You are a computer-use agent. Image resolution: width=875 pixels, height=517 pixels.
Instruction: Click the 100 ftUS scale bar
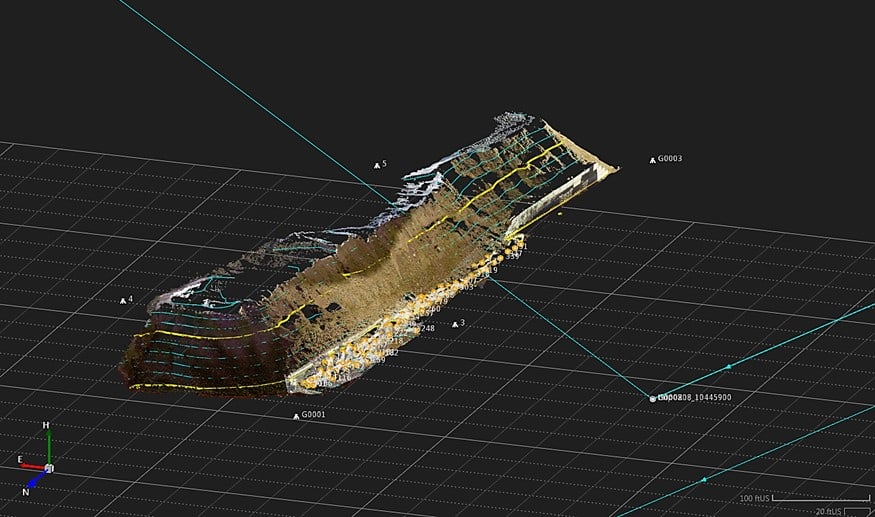[x=820, y=498]
